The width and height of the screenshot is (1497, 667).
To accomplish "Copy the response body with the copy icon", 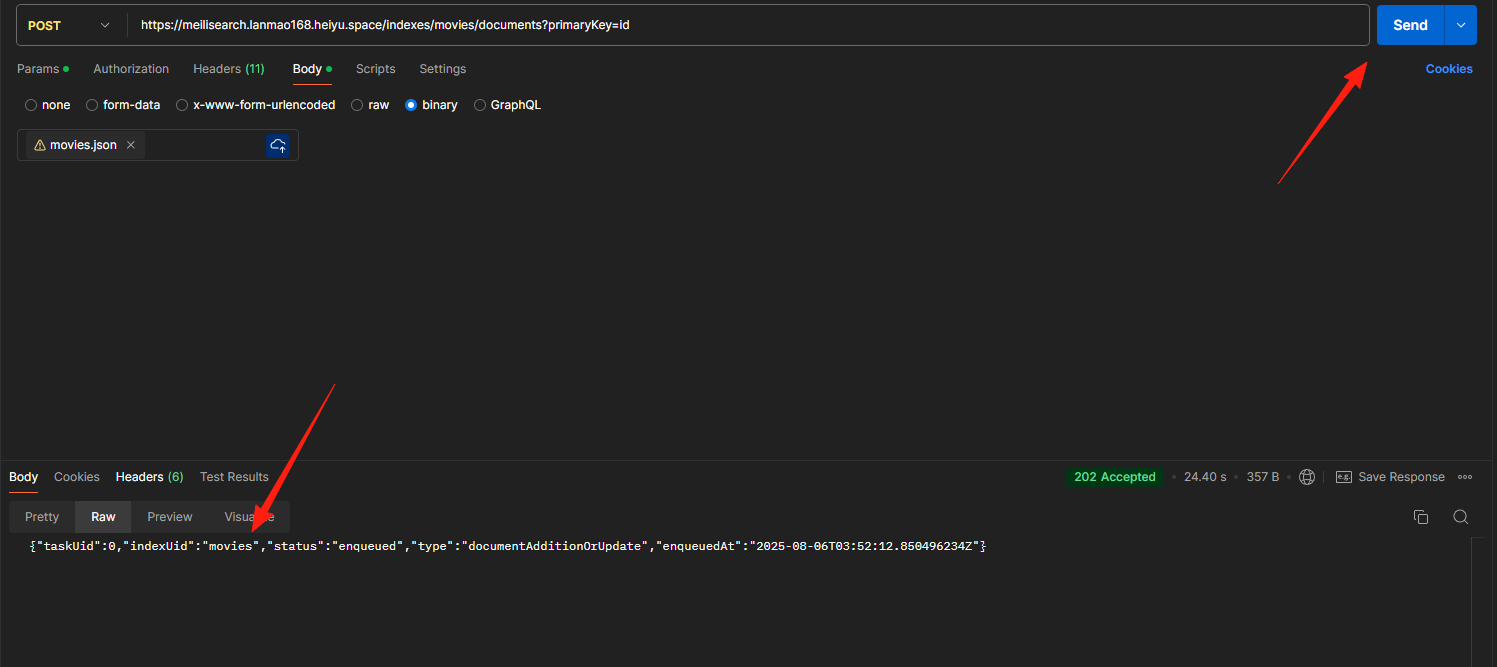I will tap(1420, 517).
